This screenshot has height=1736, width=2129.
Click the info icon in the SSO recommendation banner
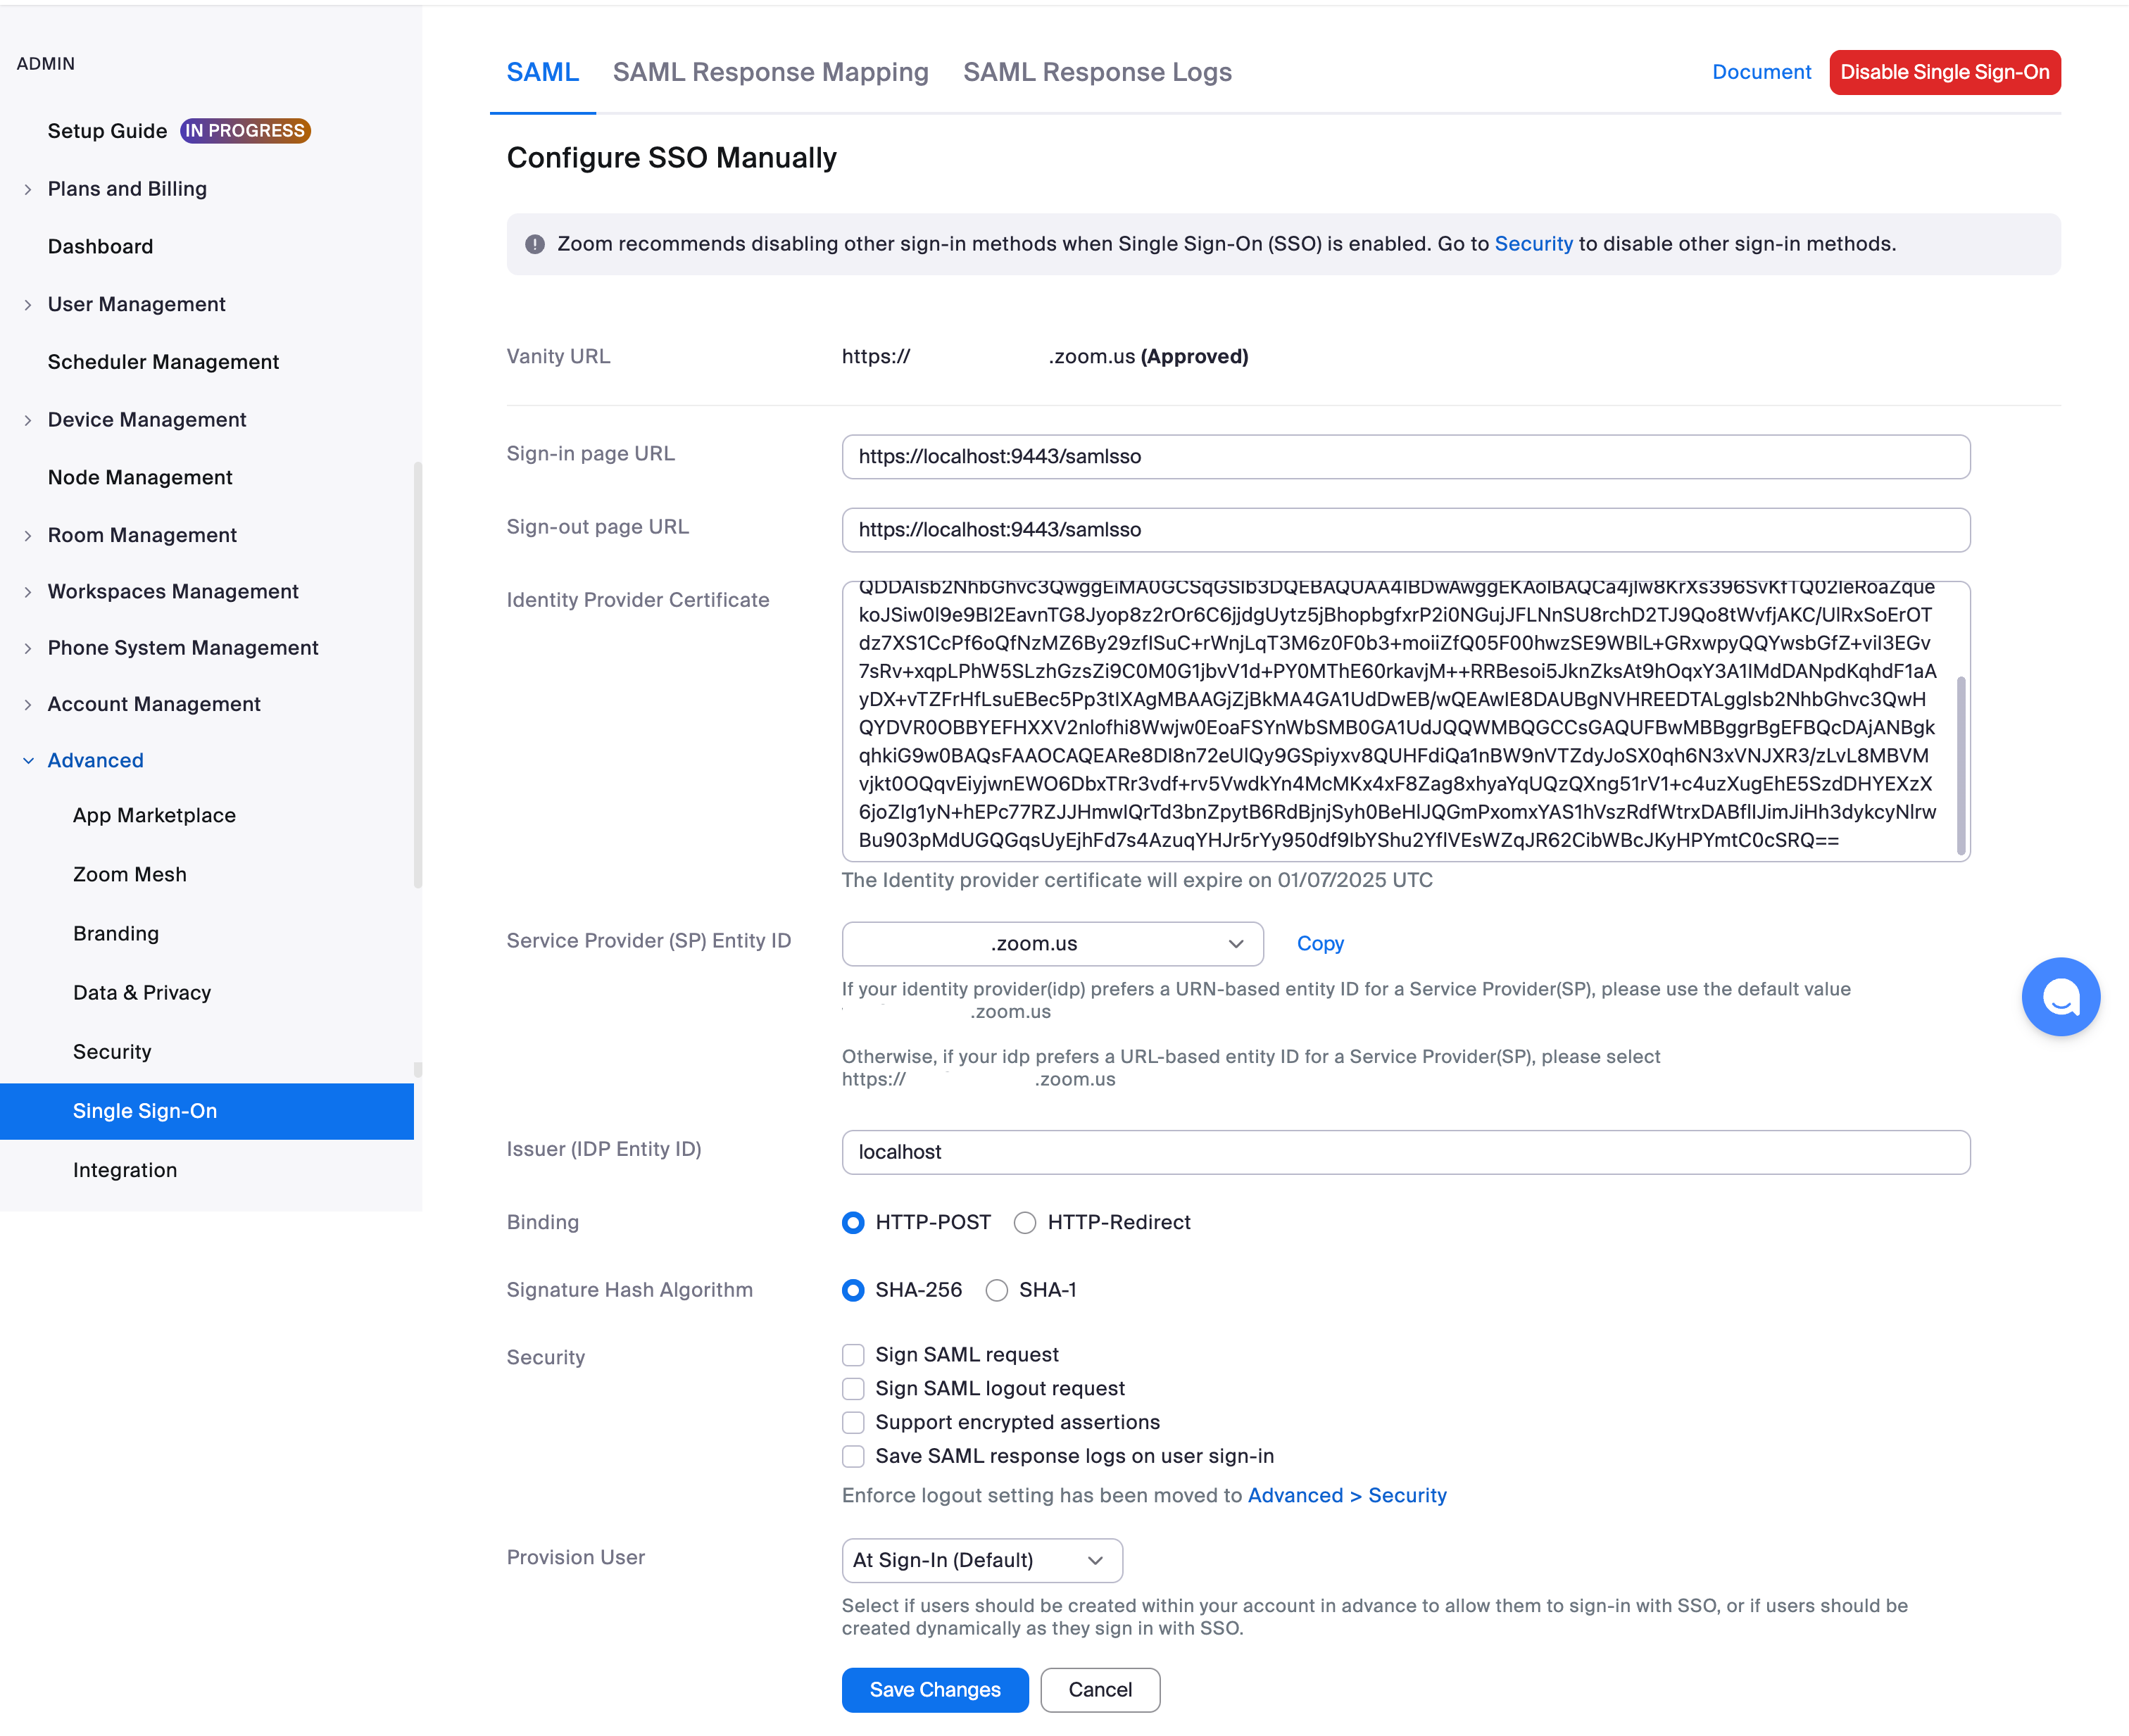(535, 244)
